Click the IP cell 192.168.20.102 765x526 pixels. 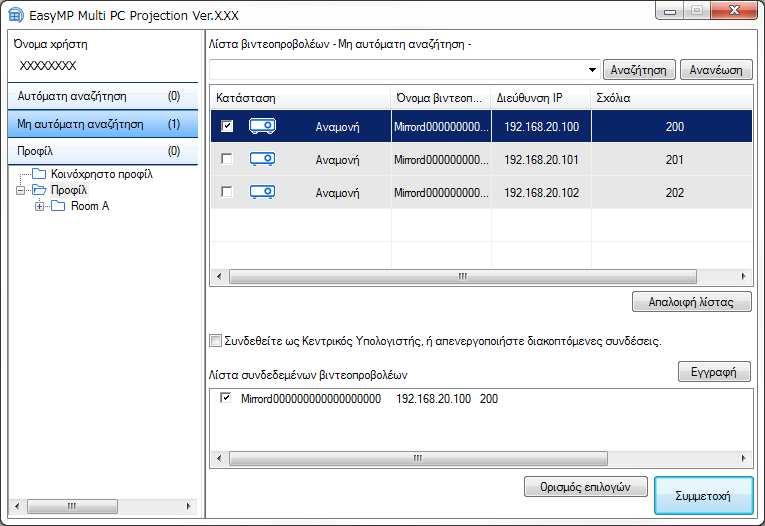point(541,192)
